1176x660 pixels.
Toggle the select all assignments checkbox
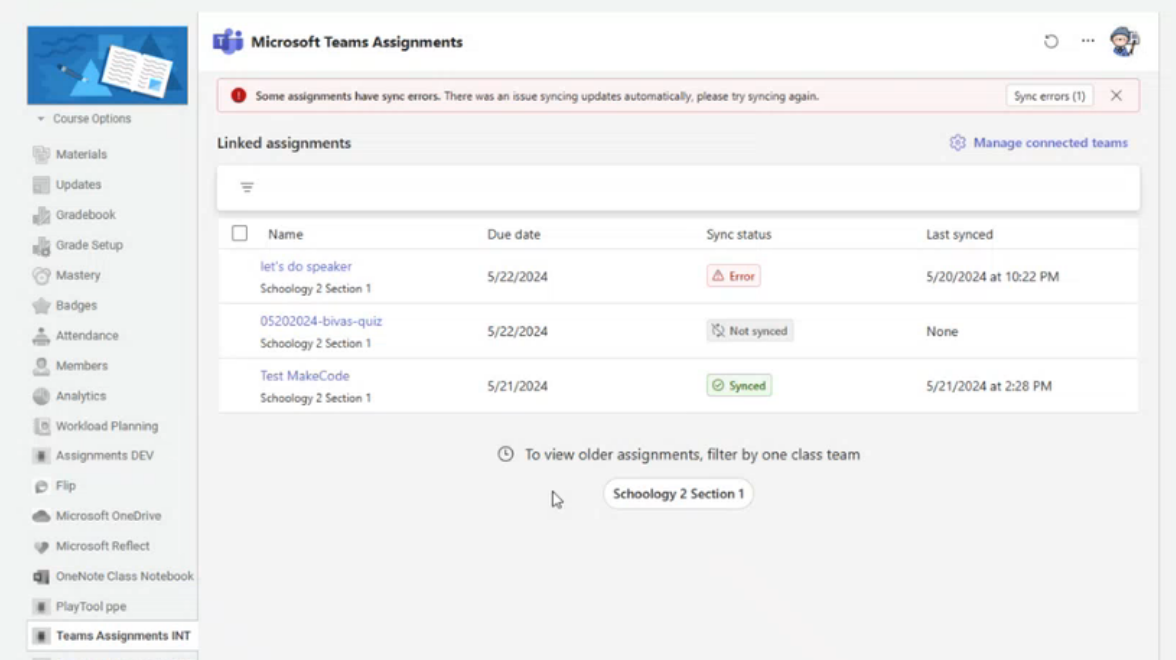(x=239, y=233)
